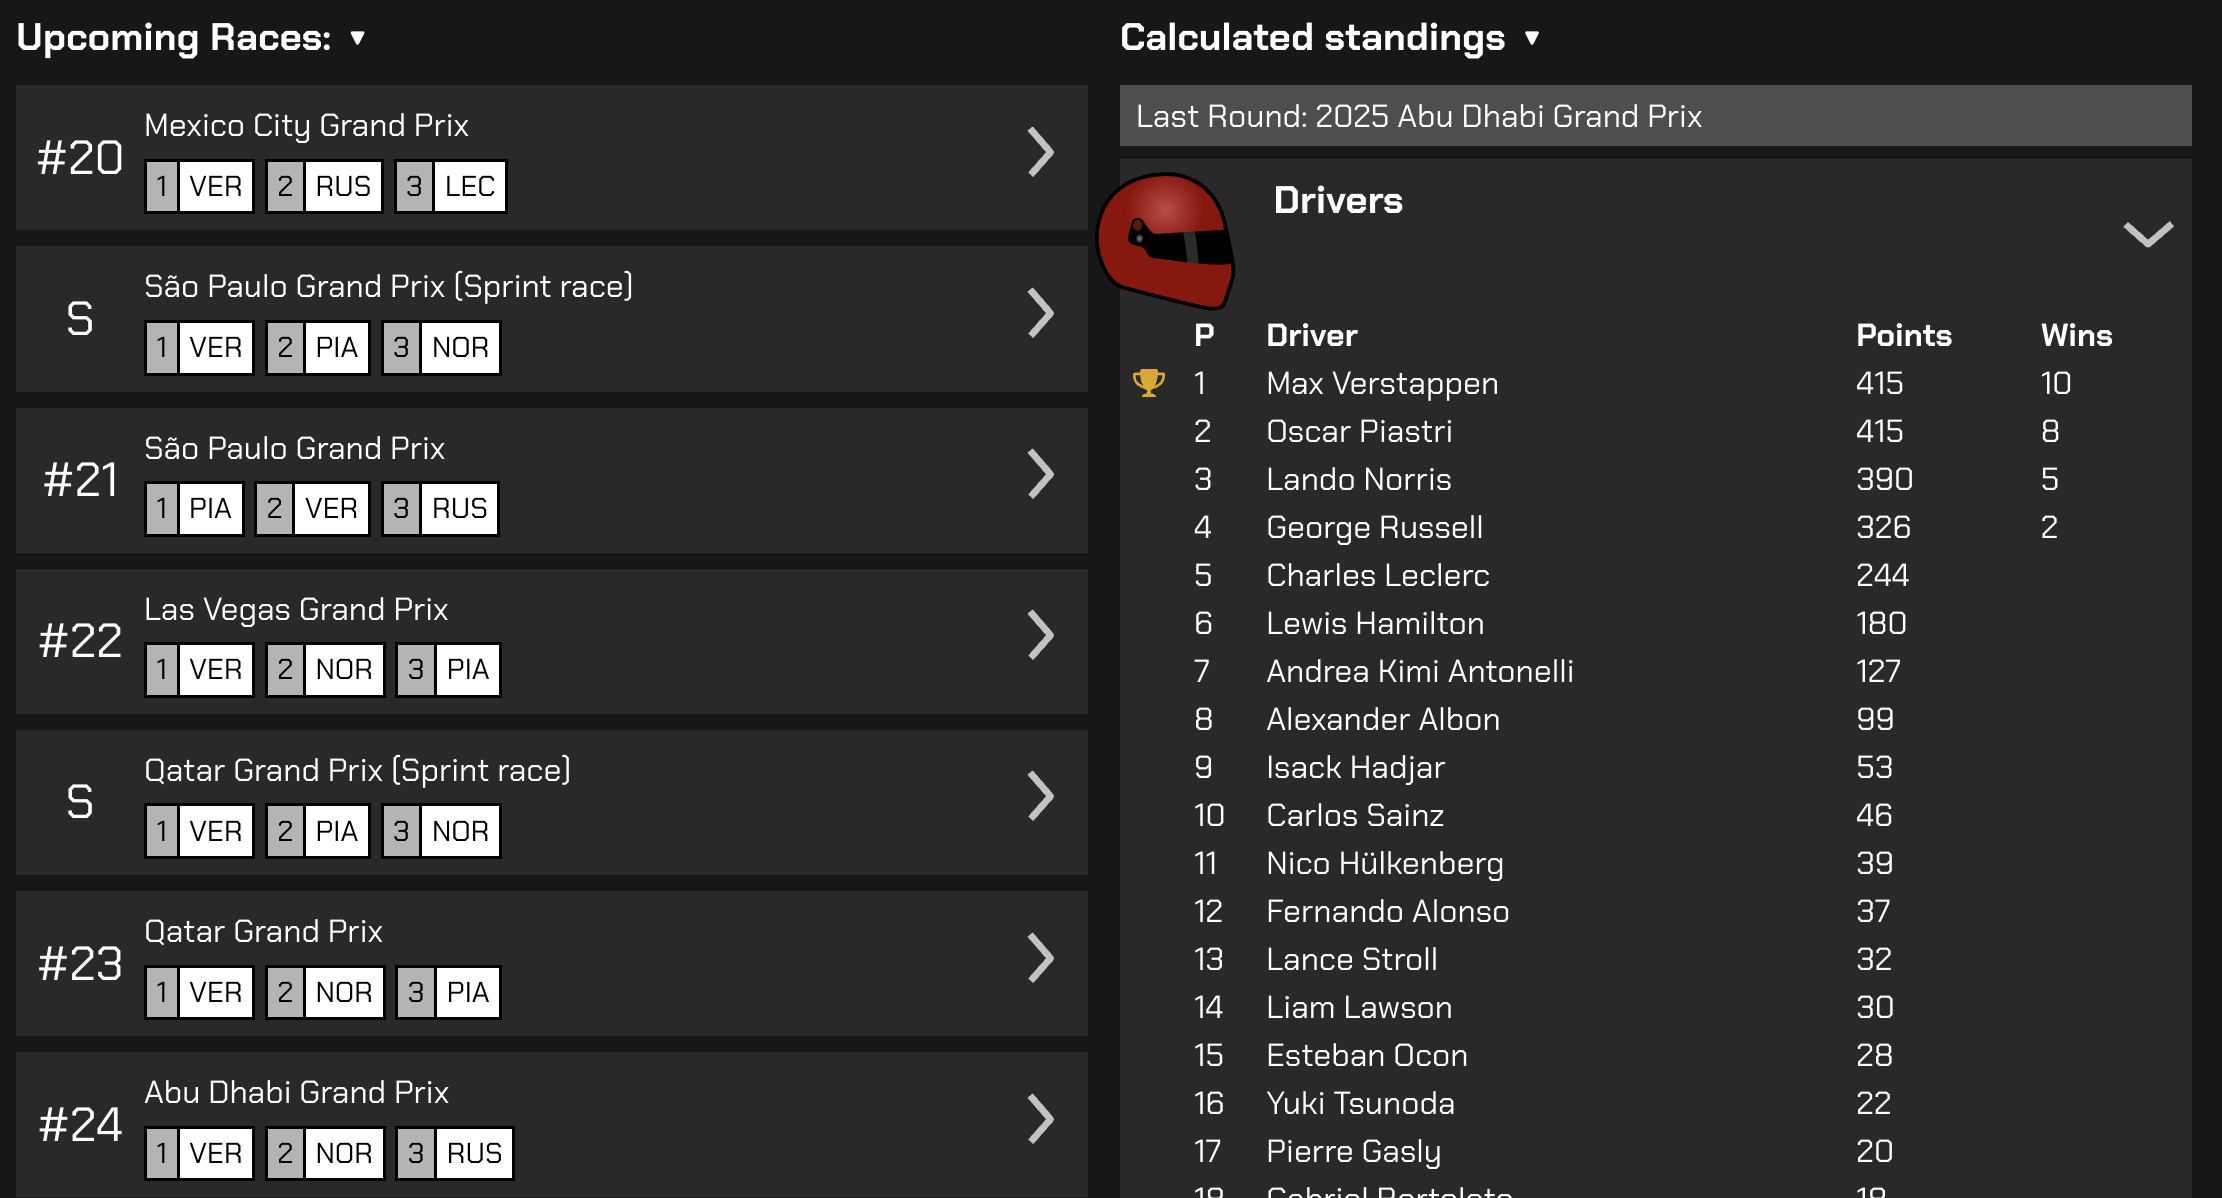Collapse the Calculated standings section triangle
2222x1198 pixels.
pyautogui.click(x=1531, y=38)
